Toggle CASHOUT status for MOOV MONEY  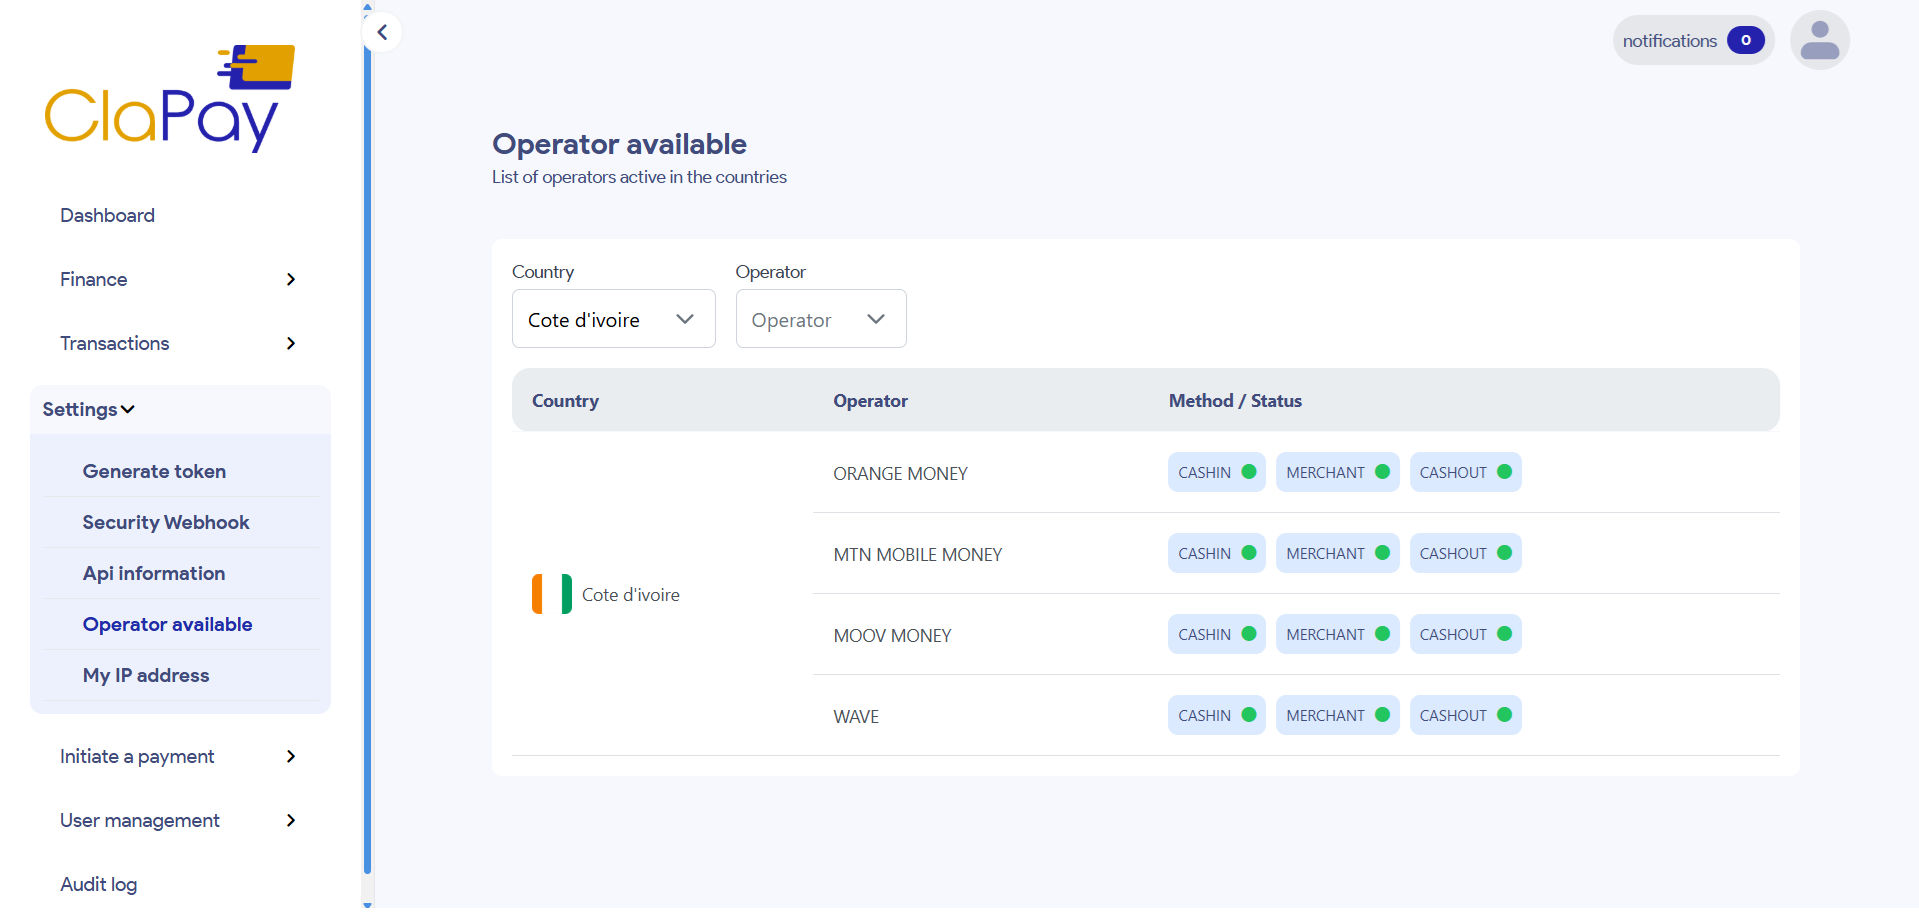click(x=1465, y=633)
